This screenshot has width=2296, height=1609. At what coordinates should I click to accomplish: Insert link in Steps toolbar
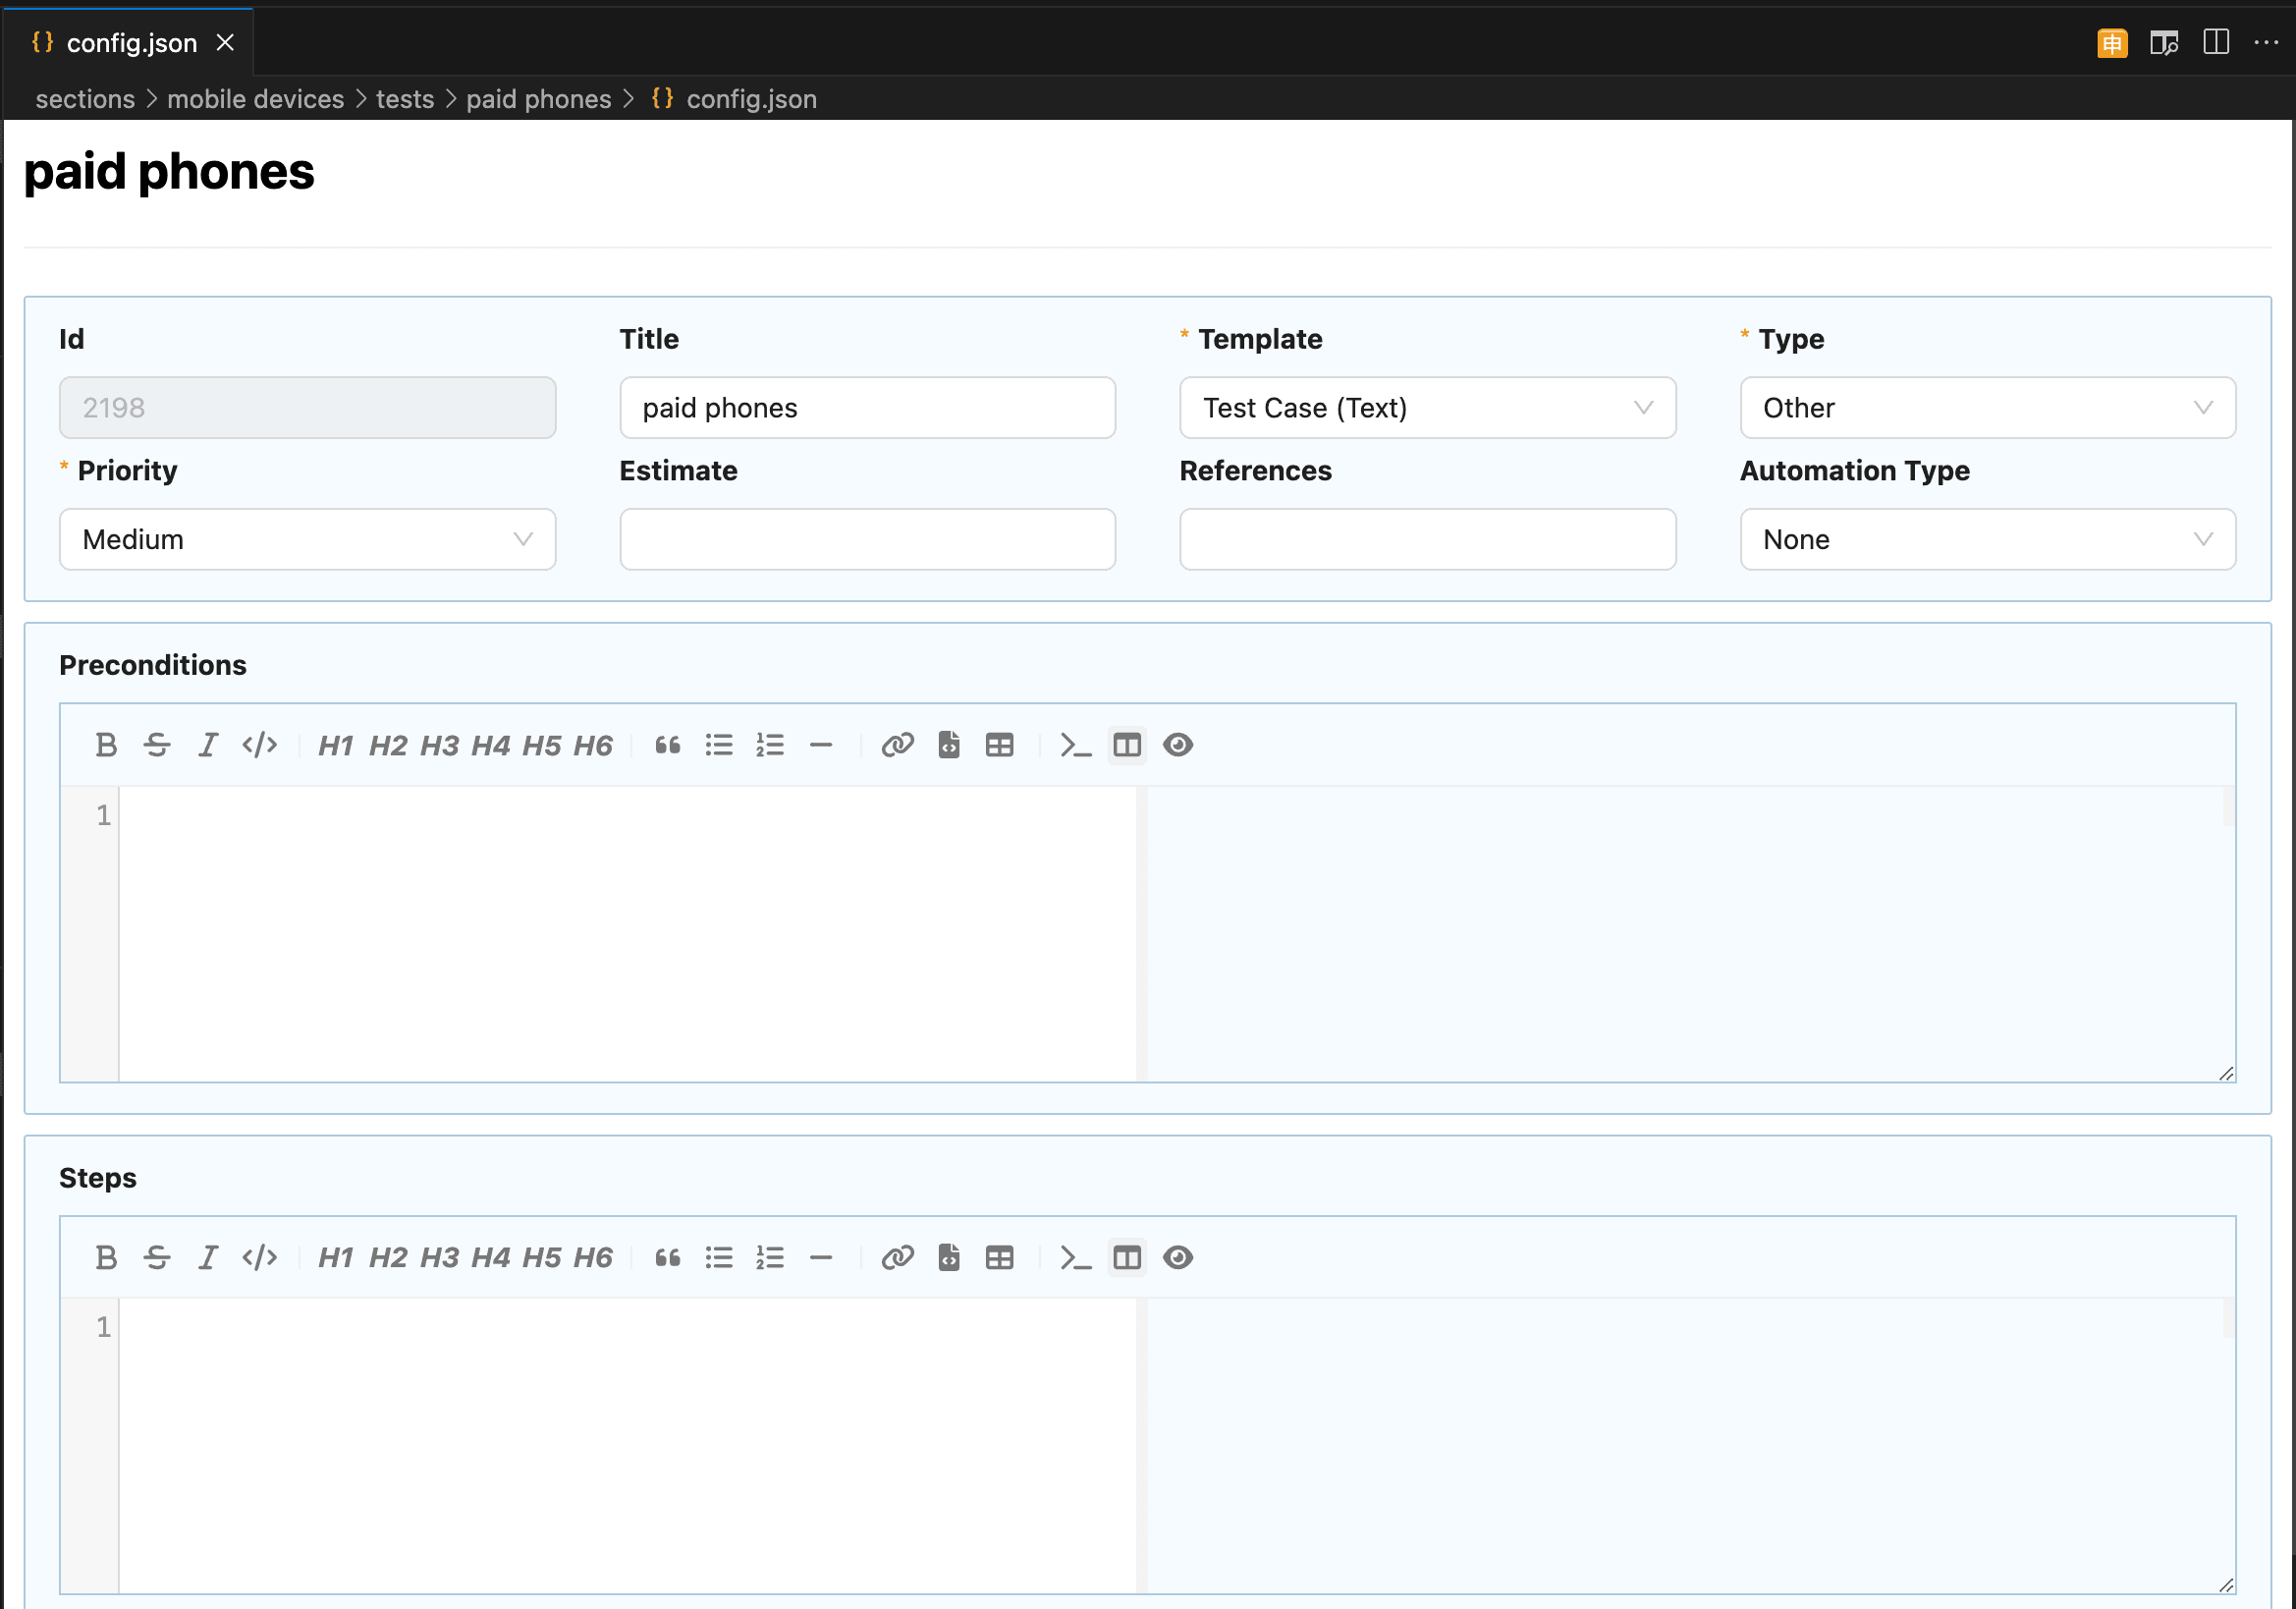(x=897, y=1257)
